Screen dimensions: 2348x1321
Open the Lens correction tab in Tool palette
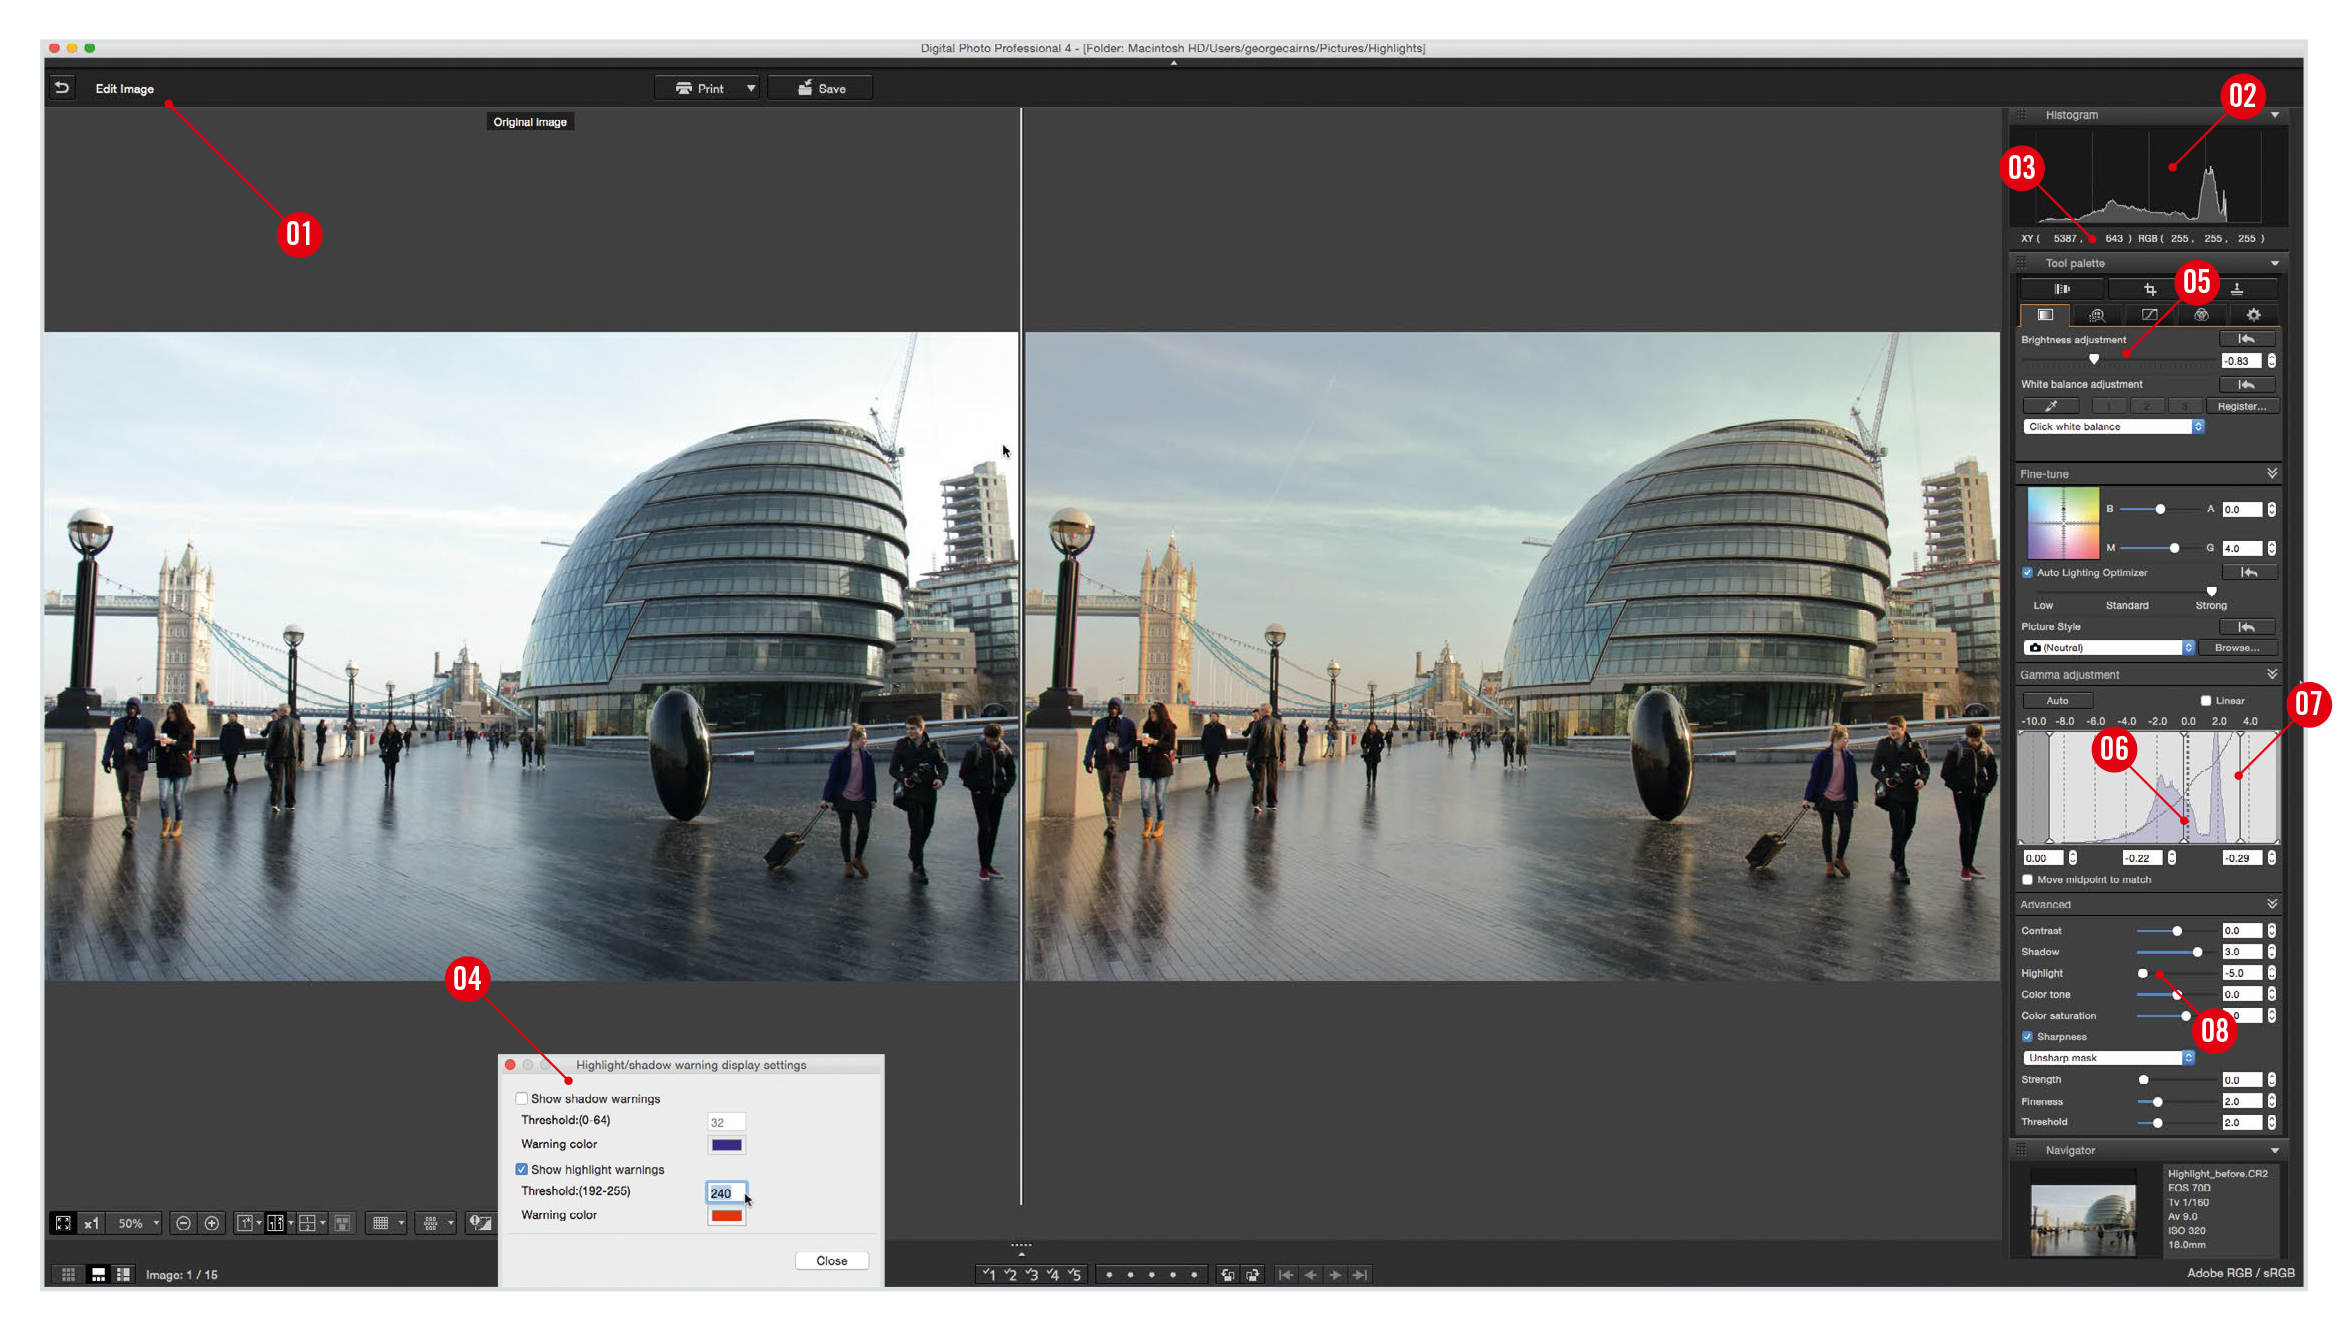2096,315
